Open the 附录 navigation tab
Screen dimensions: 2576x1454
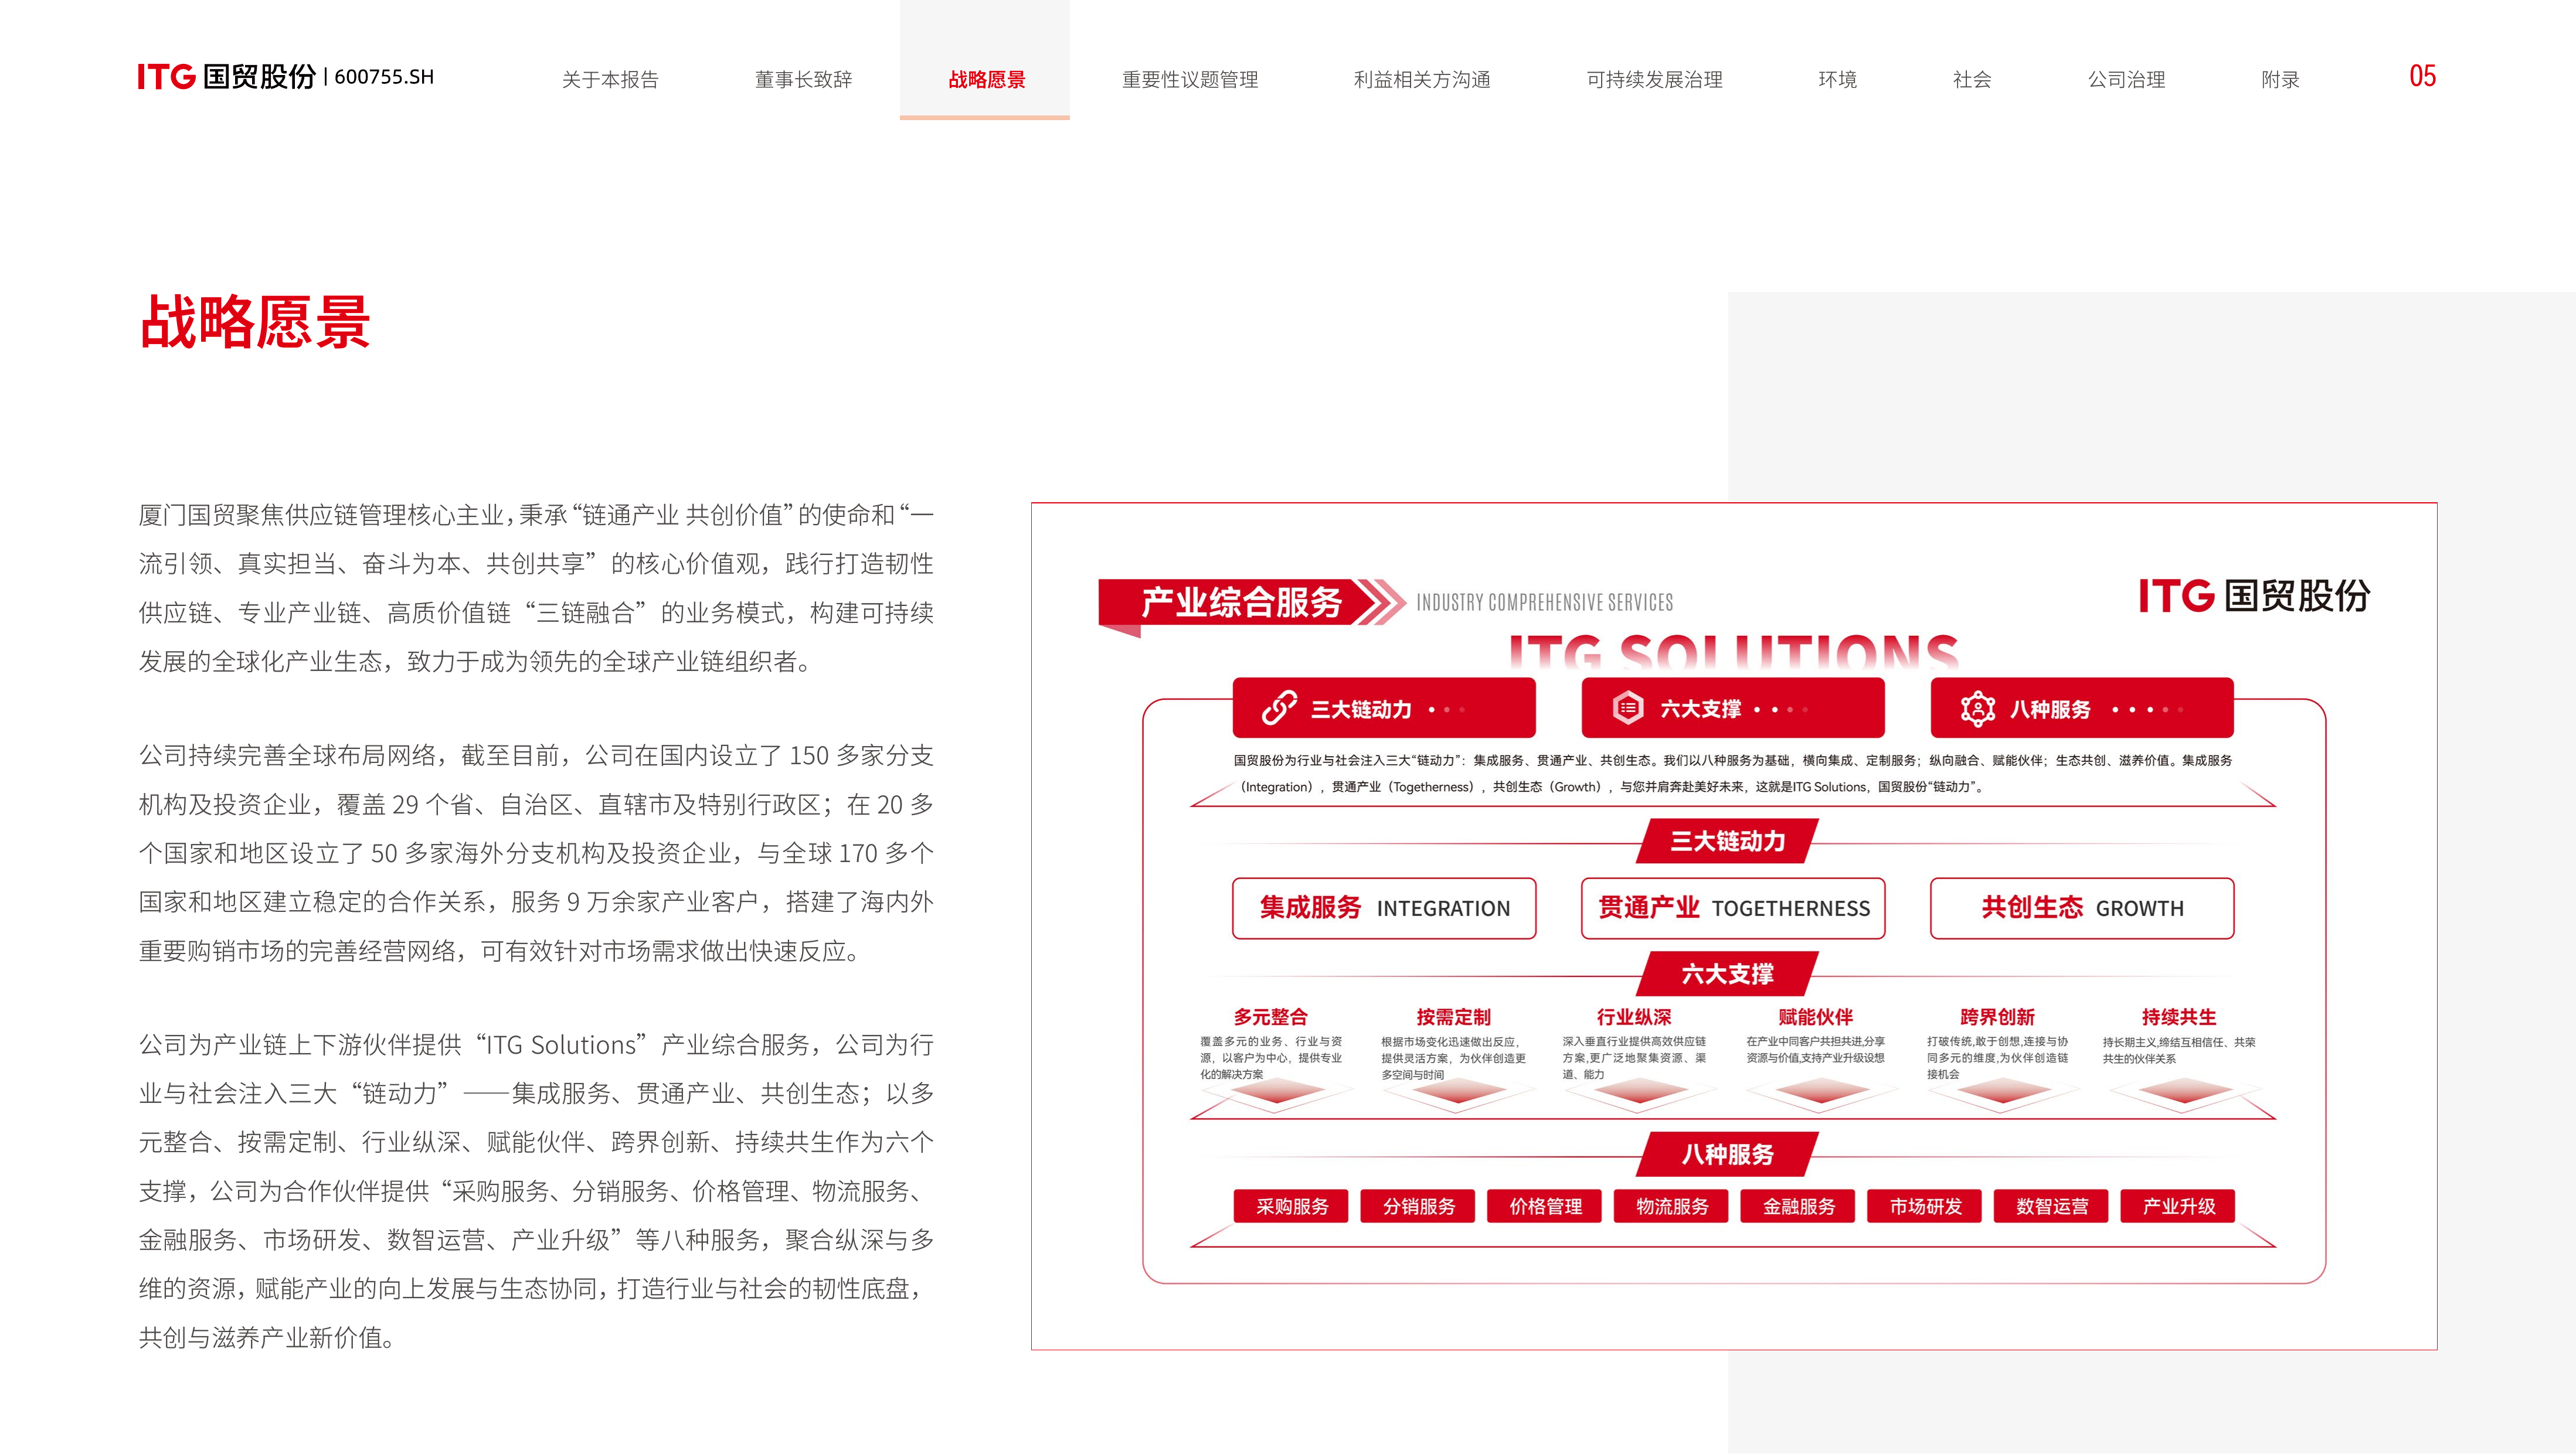point(2280,79)
